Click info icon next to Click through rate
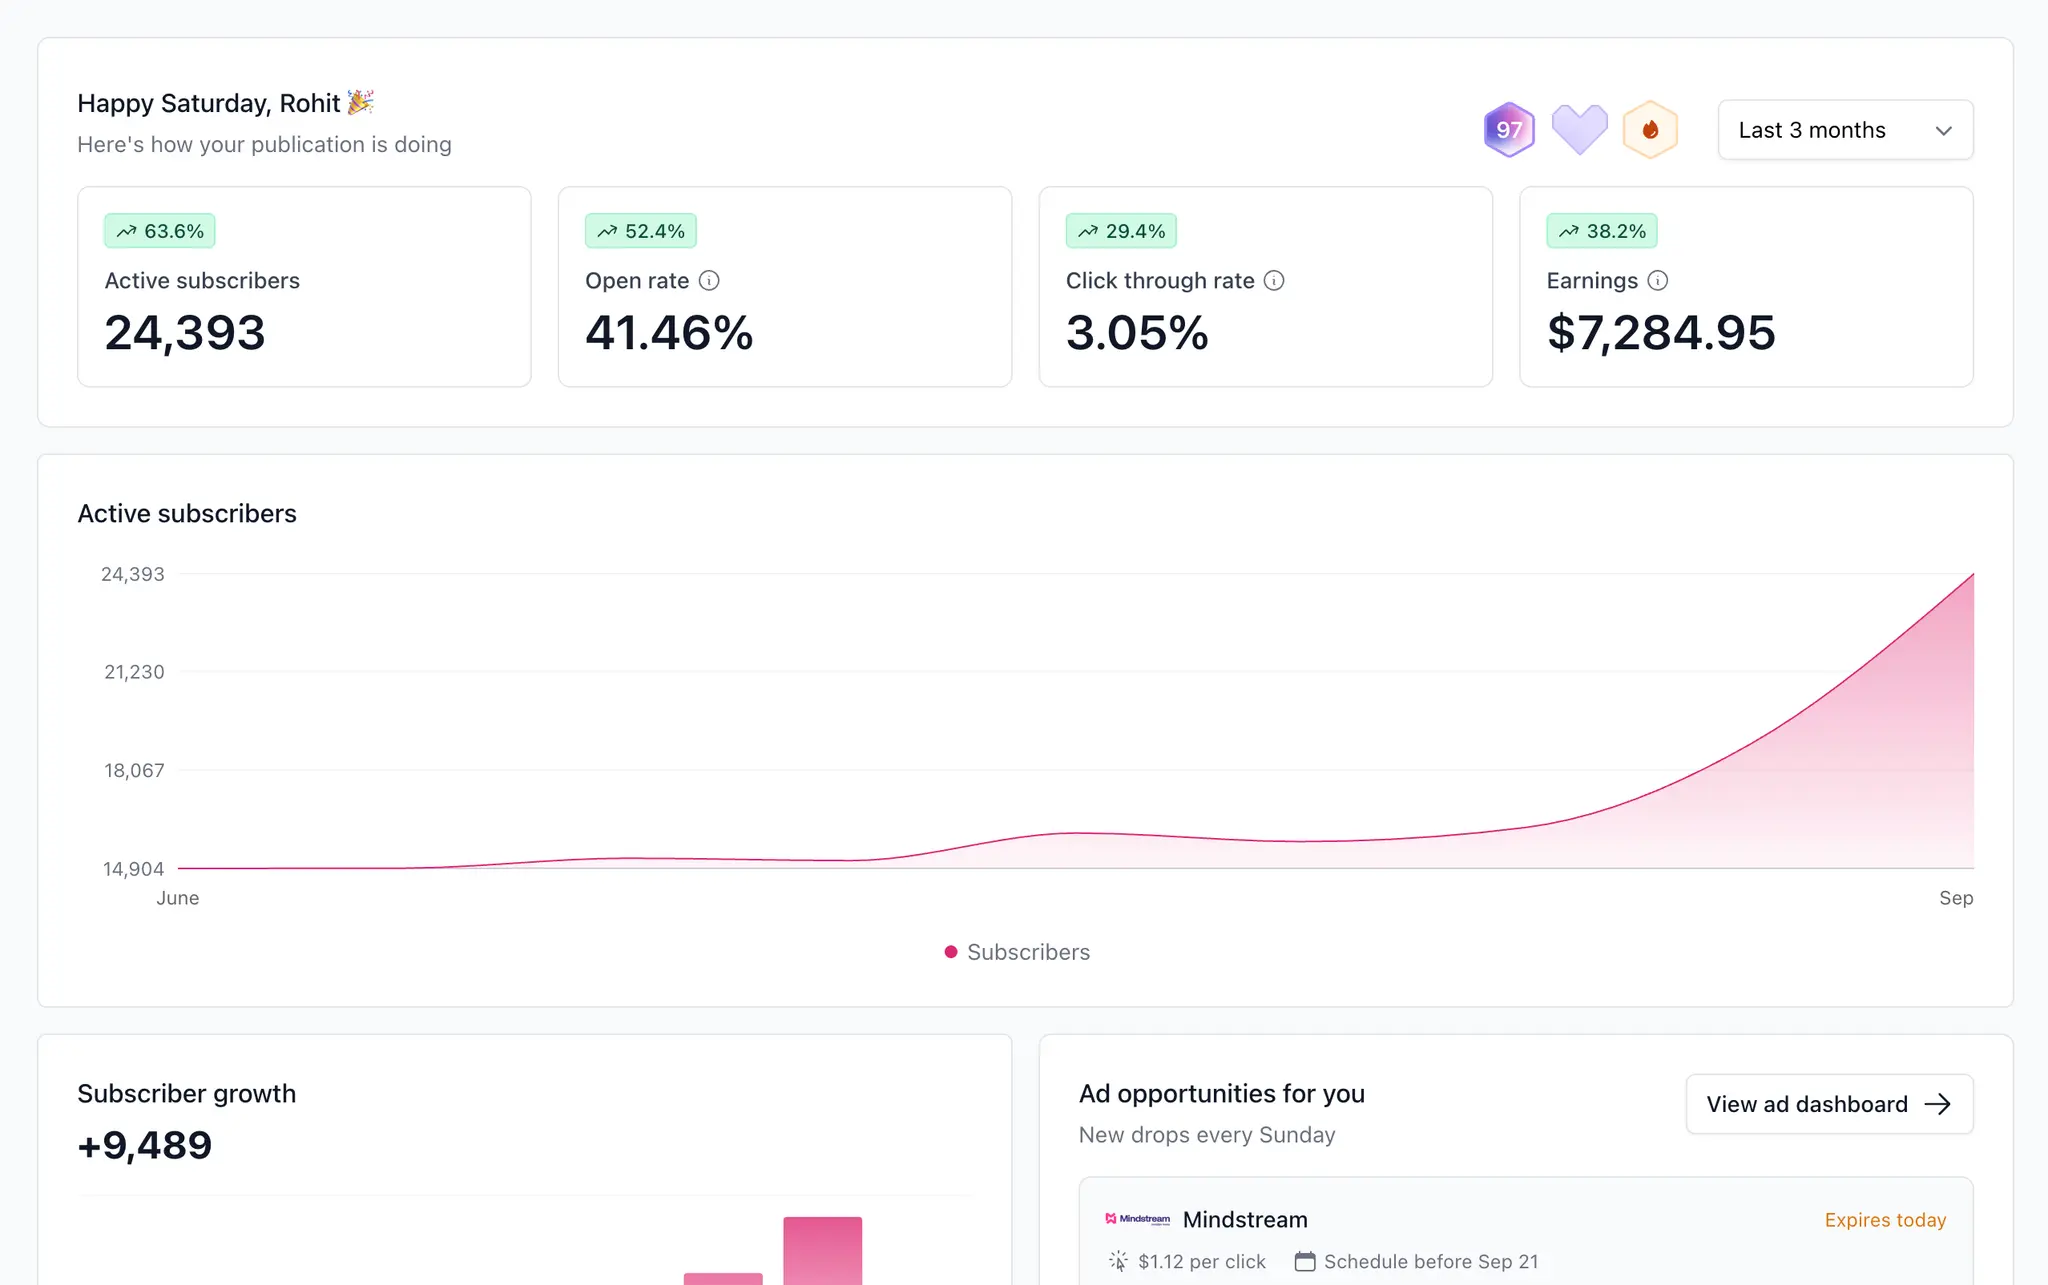This screenshot has width=2048, height=1285. click(1274, 281)
